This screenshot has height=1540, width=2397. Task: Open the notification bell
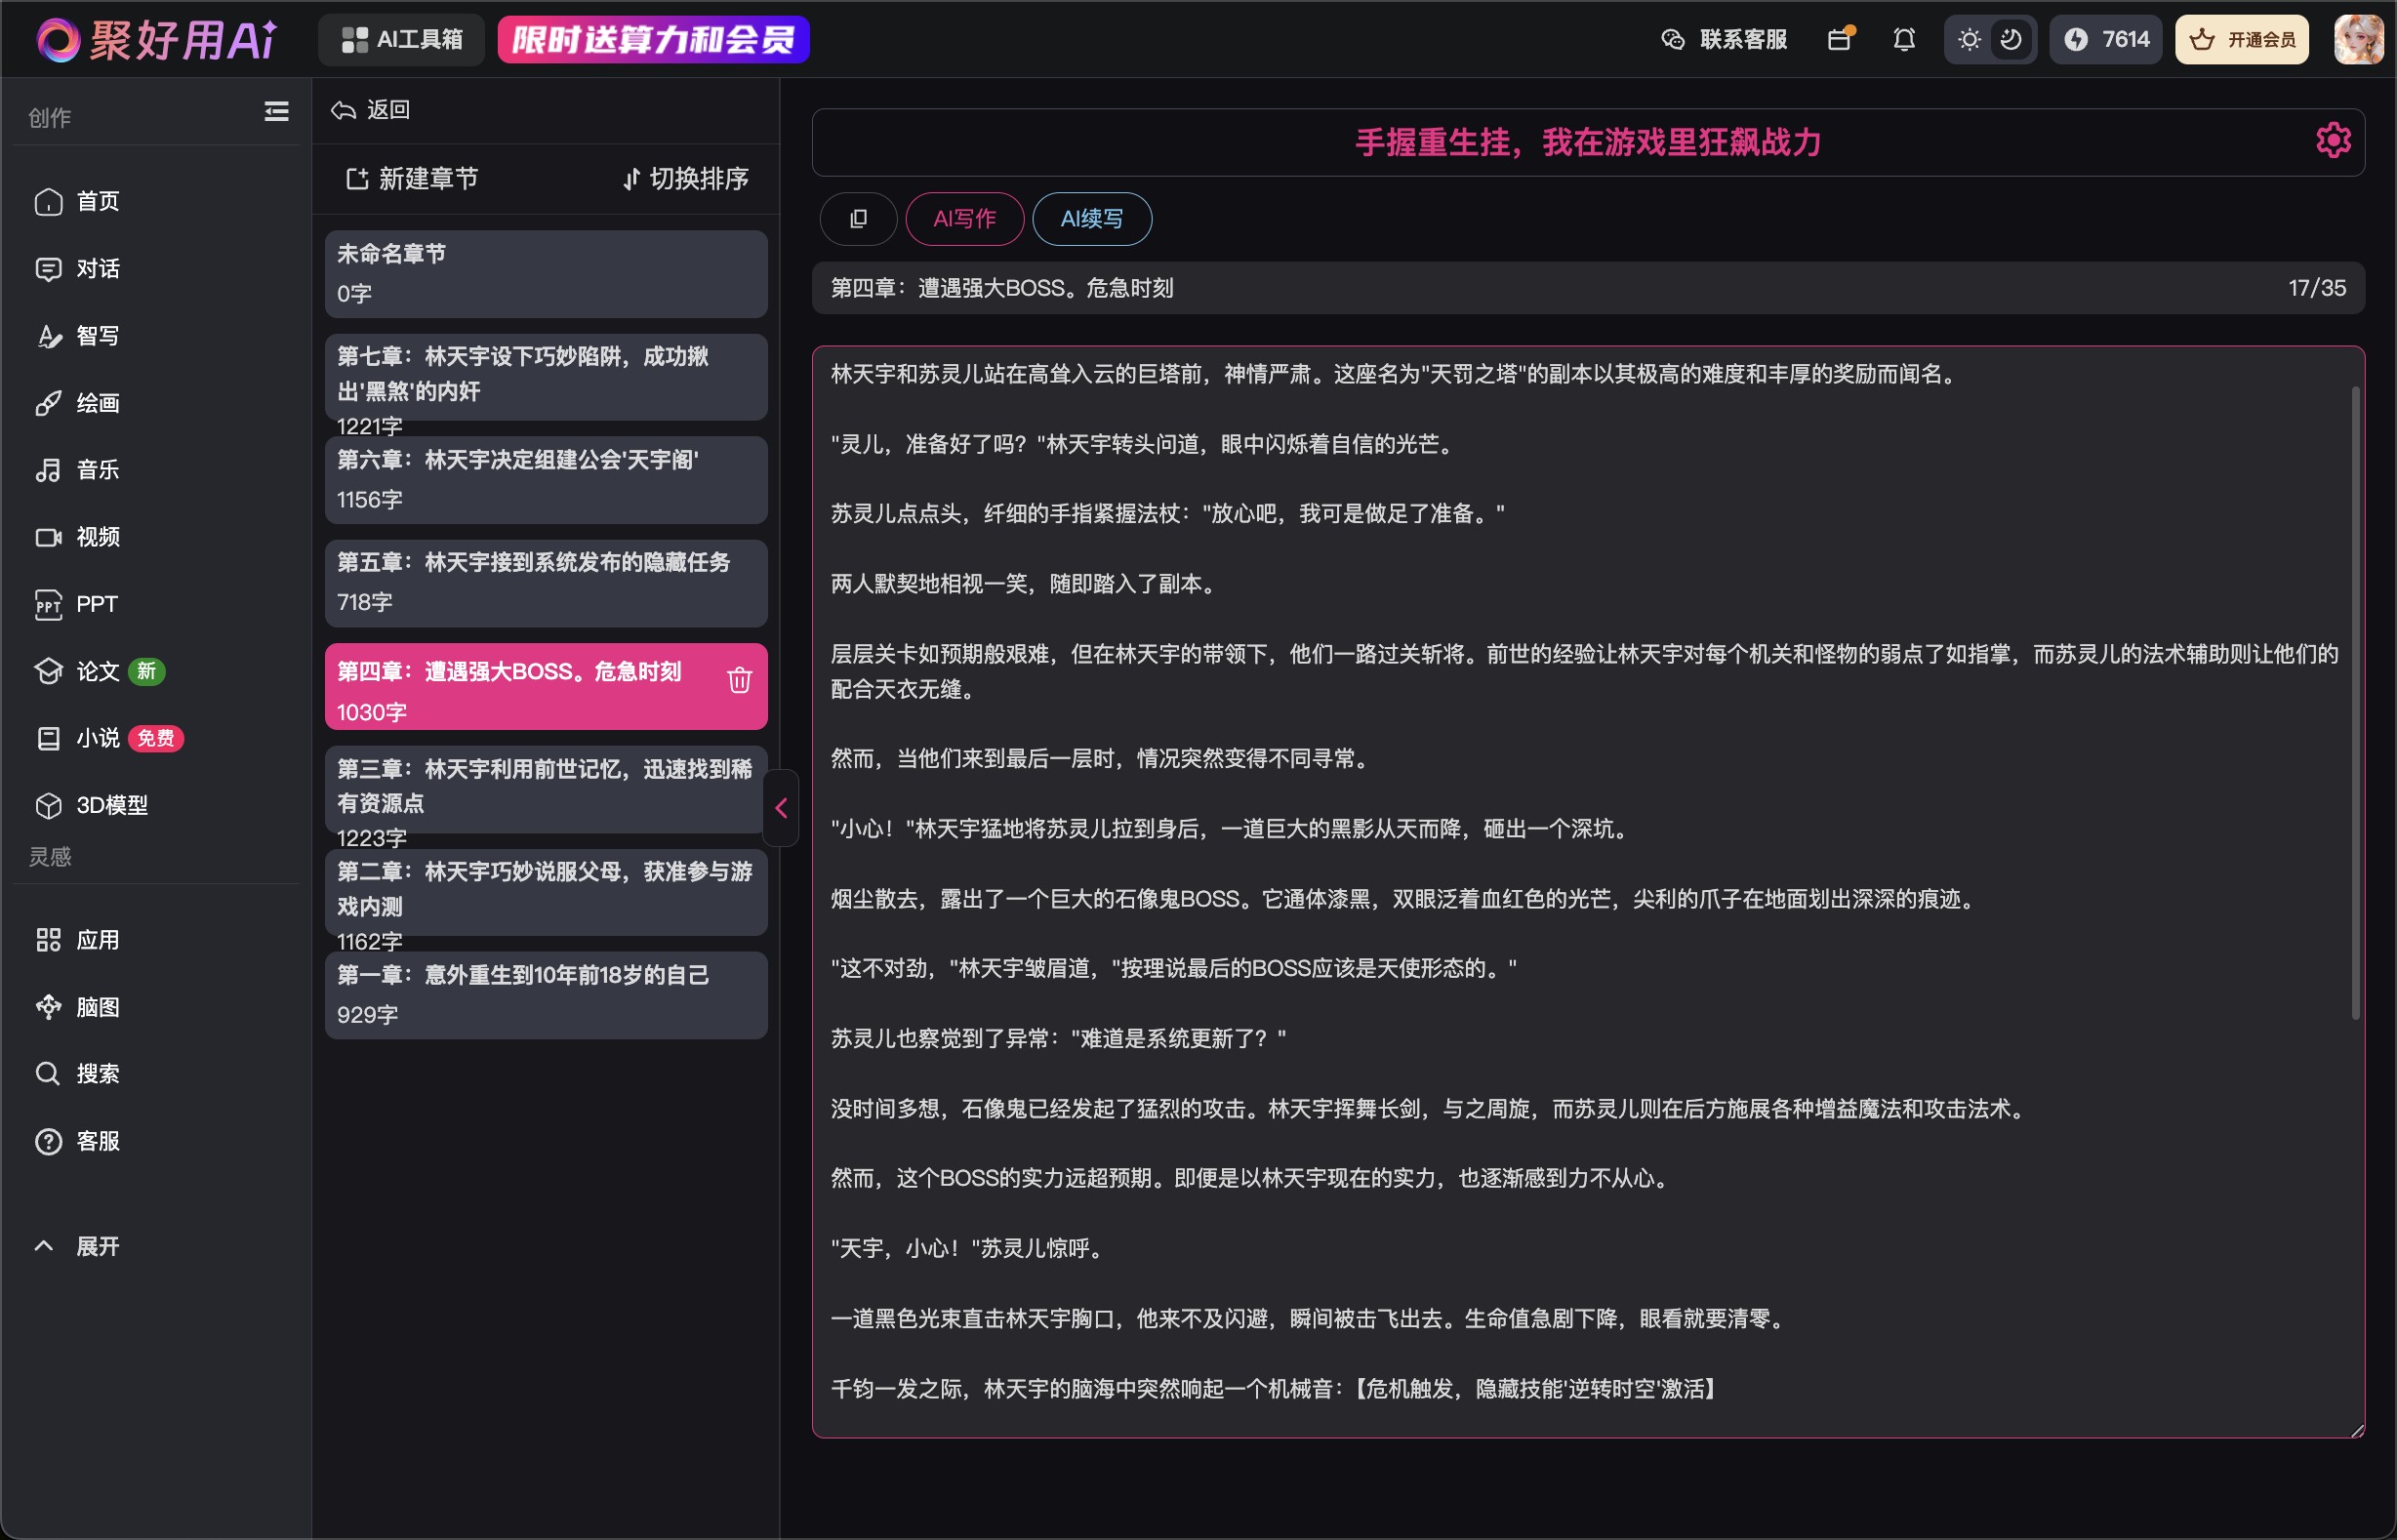coord(1904,40)
